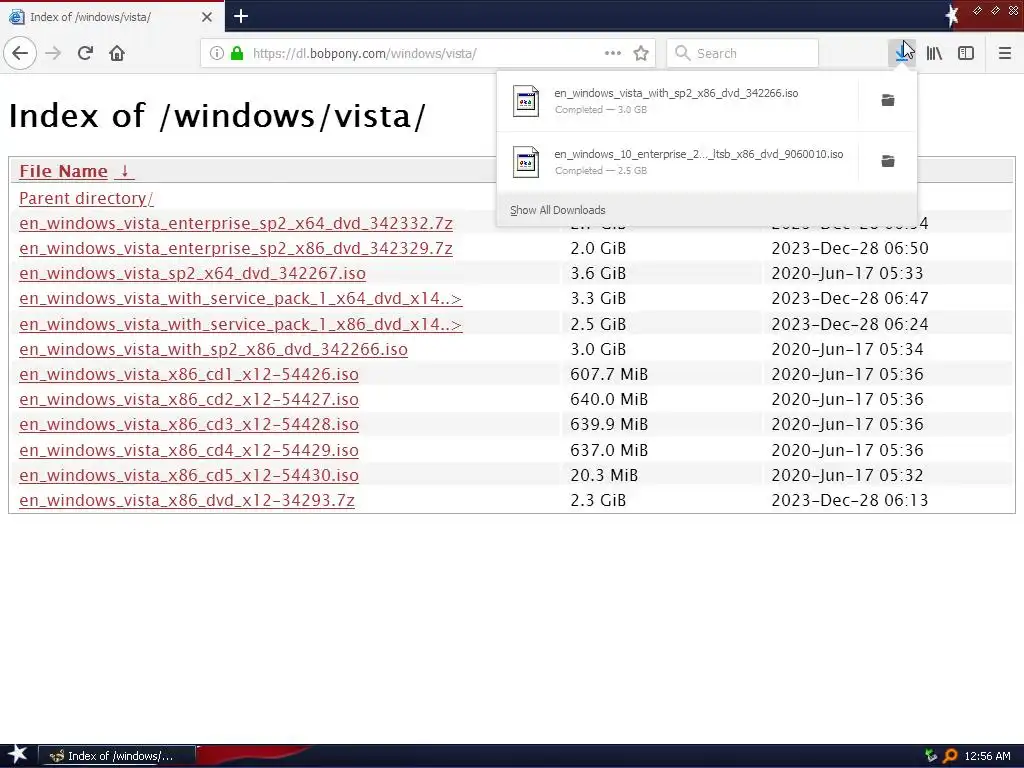Download en_windows_vista_x86_cd4_x12-54429.iso
Image resolution: width=1024 pixels, height=768 pixels.
tap(189, 450)
